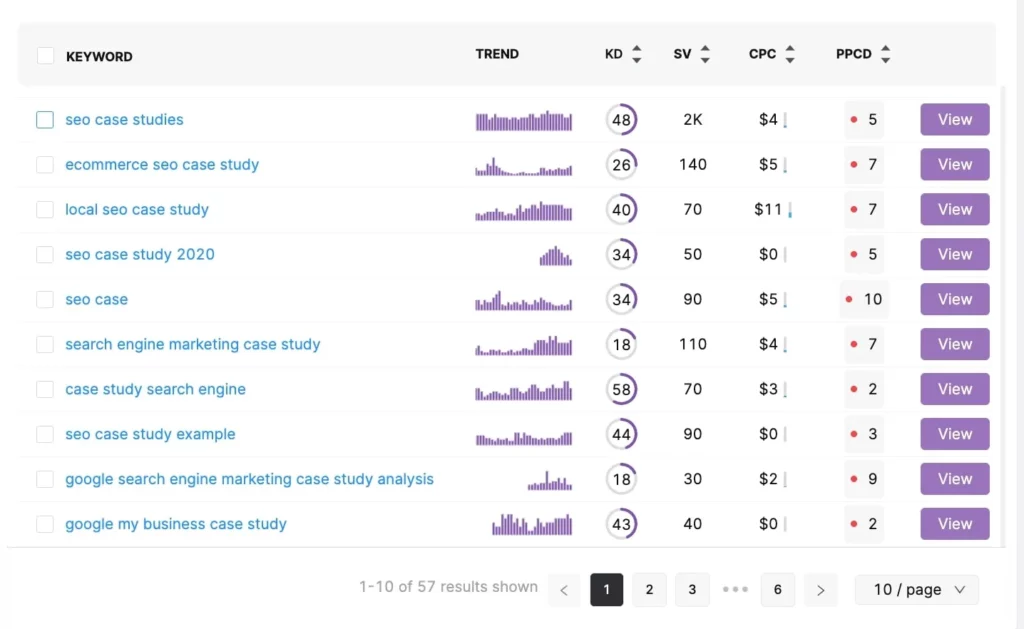This screenshot has width=1024, height=629.
Task: Select checkbox for 'google my business case study'
Action: pyautogui.click(x=45, y=524)
